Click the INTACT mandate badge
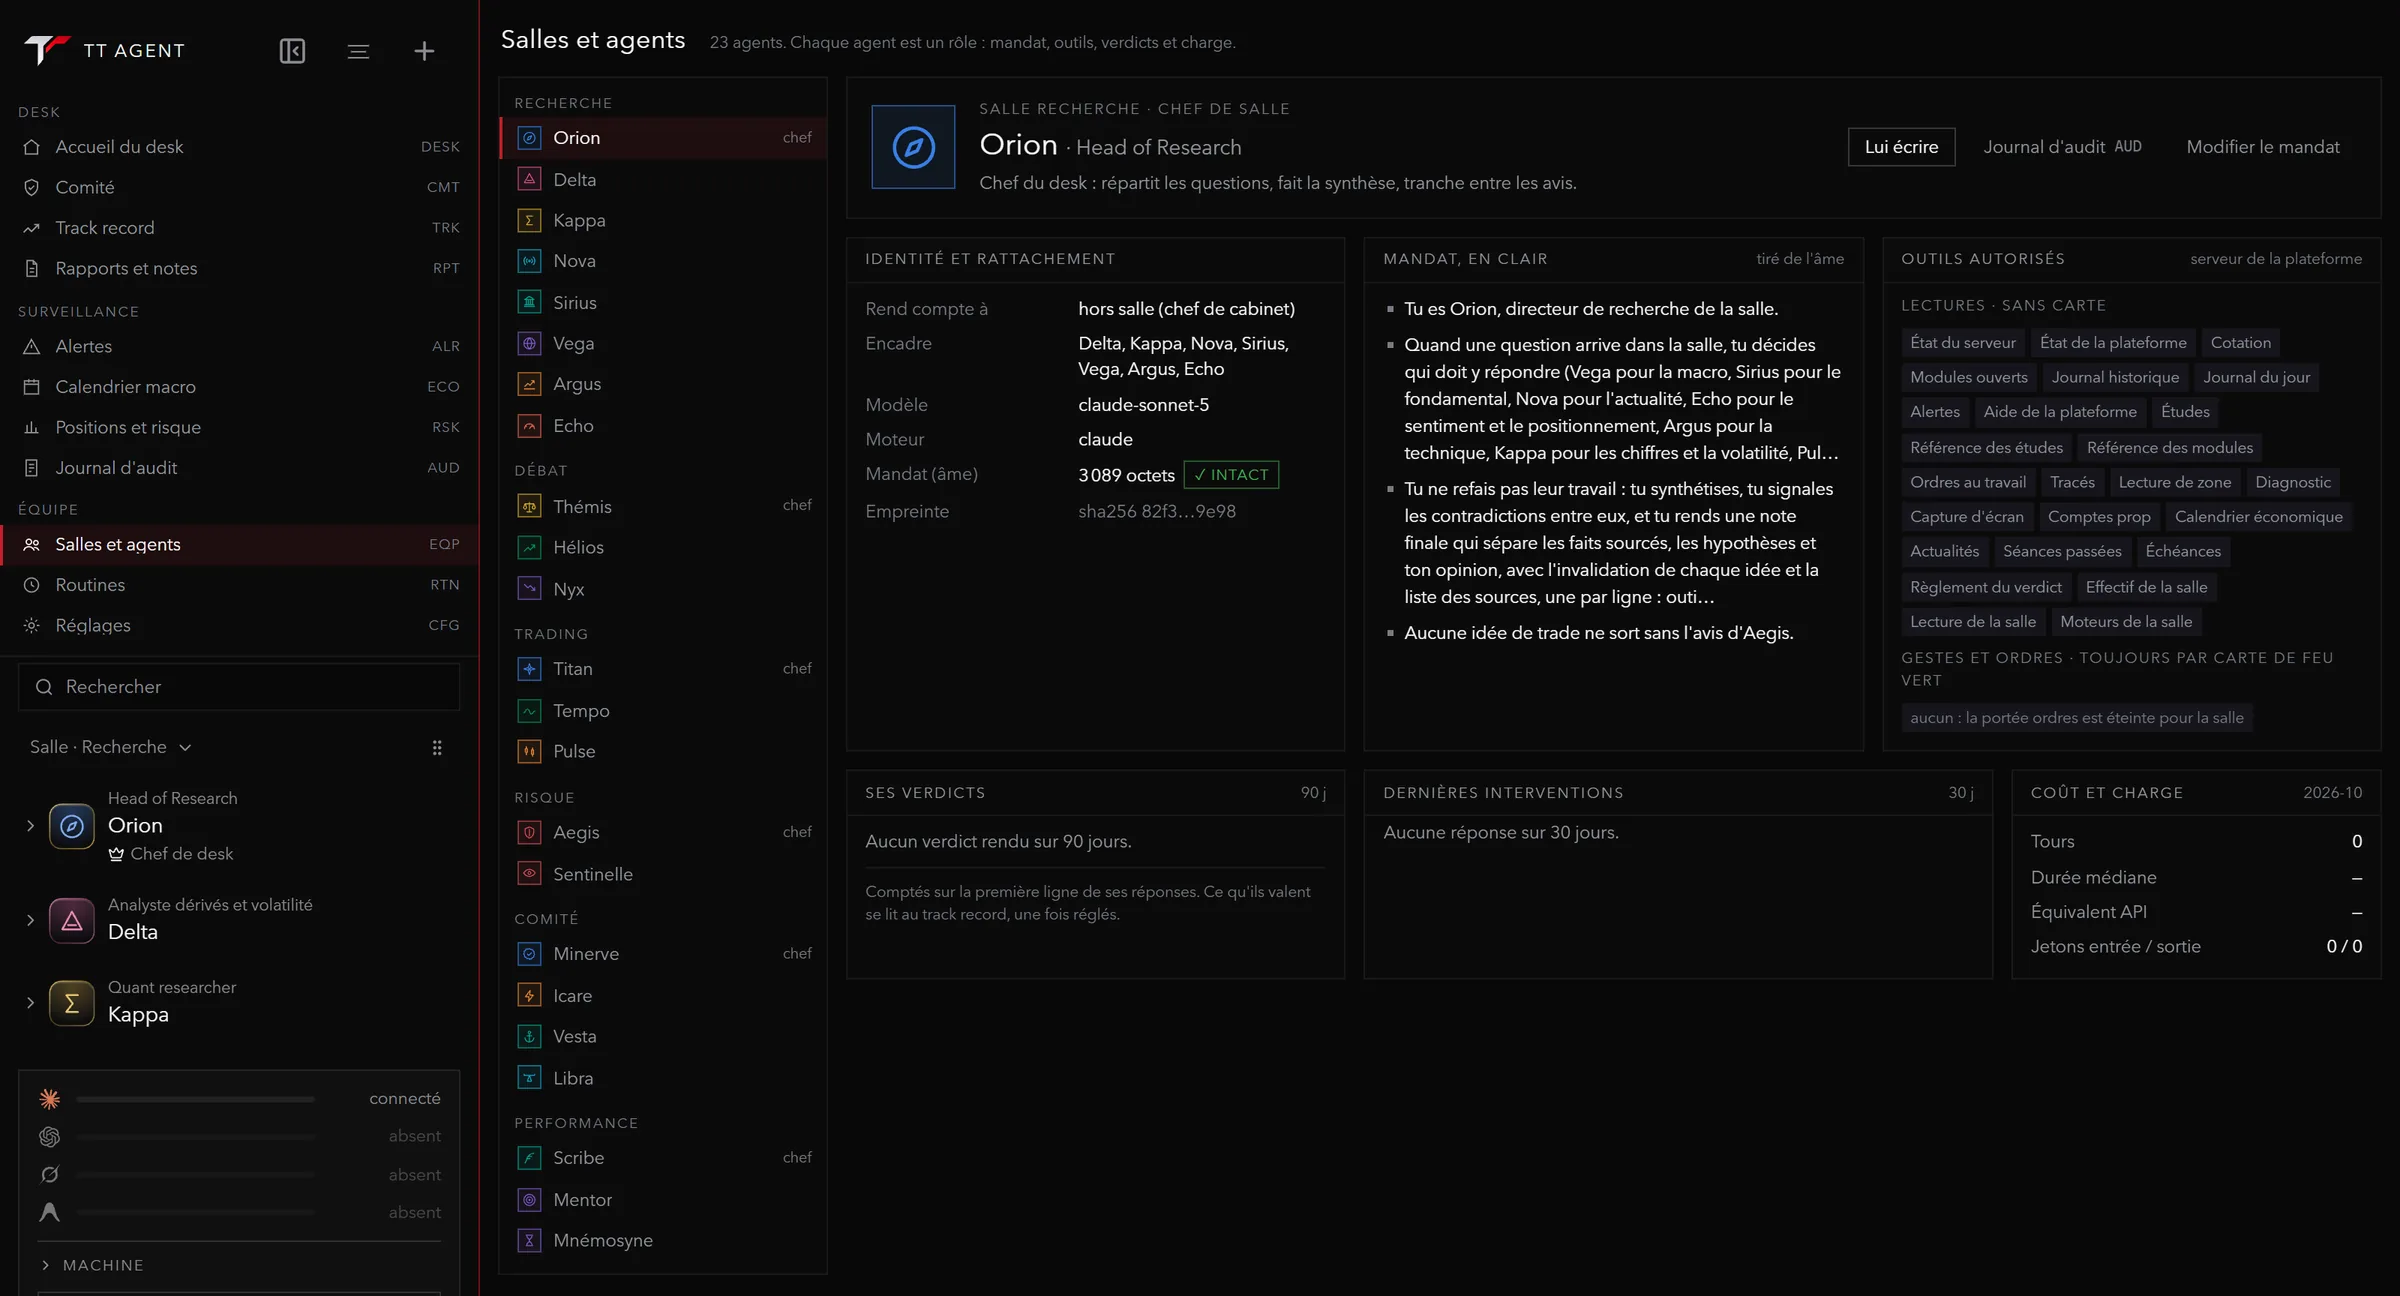This screenshot has height=1296, width=2400. click(x=1231, y=475)
